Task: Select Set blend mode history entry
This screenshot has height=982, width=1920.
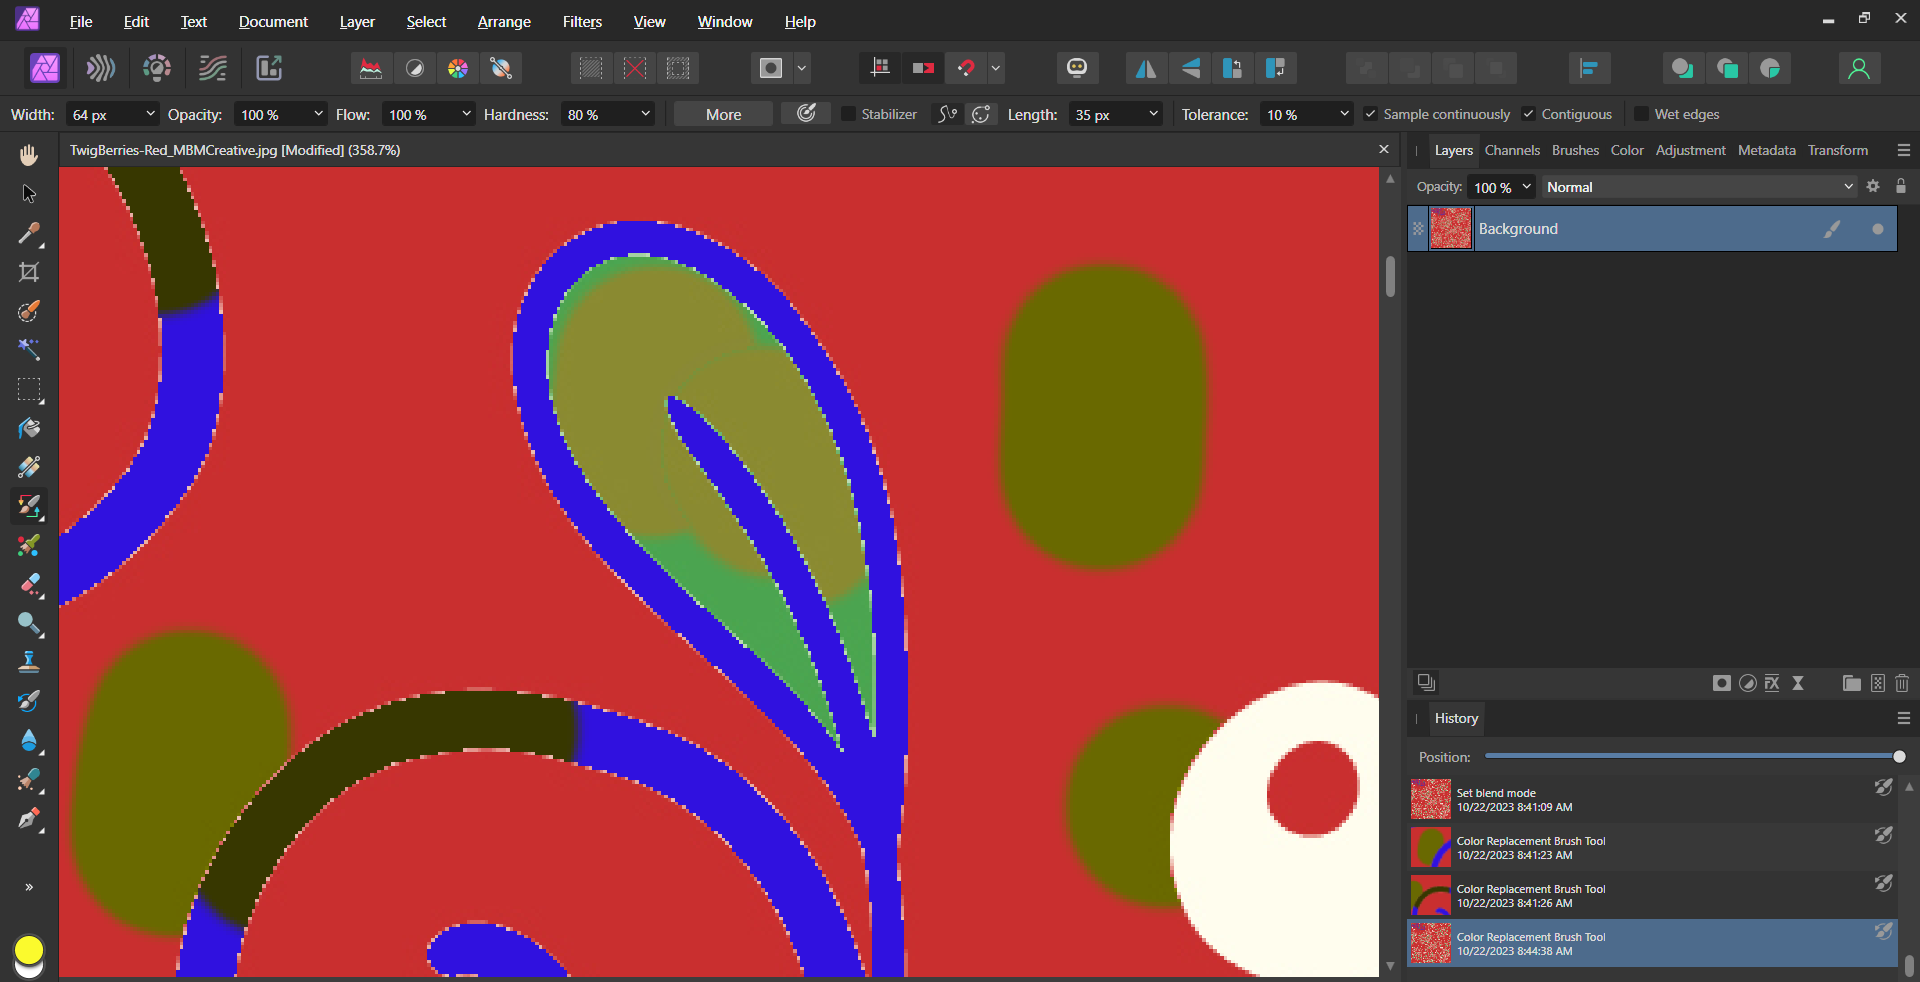Action: (1652, 800)
